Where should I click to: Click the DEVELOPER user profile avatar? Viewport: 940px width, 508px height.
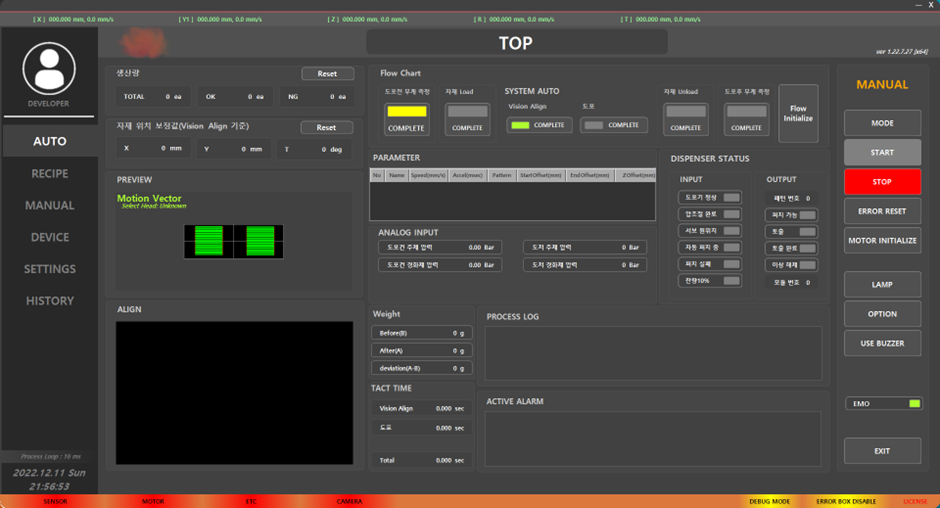point(49,69)
